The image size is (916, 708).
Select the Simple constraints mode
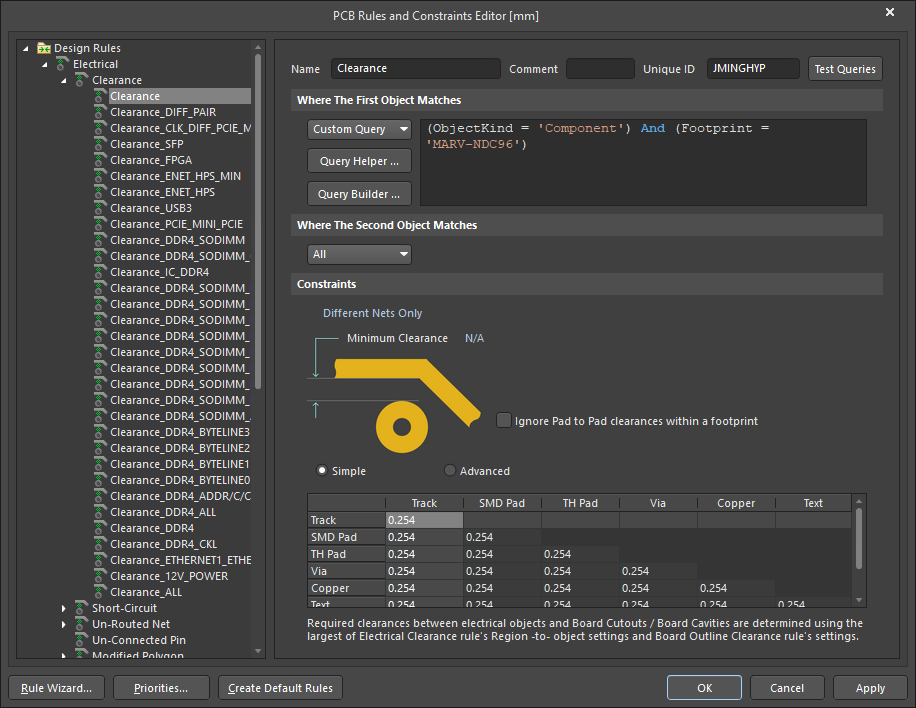coord(321,470)
